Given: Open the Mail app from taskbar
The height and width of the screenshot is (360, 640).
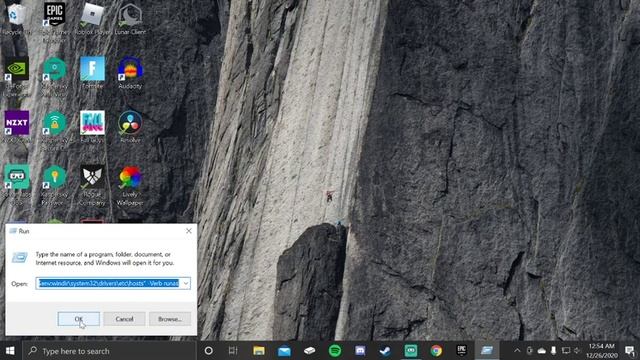Looking at the screenshot, I should tap(284, 351).
